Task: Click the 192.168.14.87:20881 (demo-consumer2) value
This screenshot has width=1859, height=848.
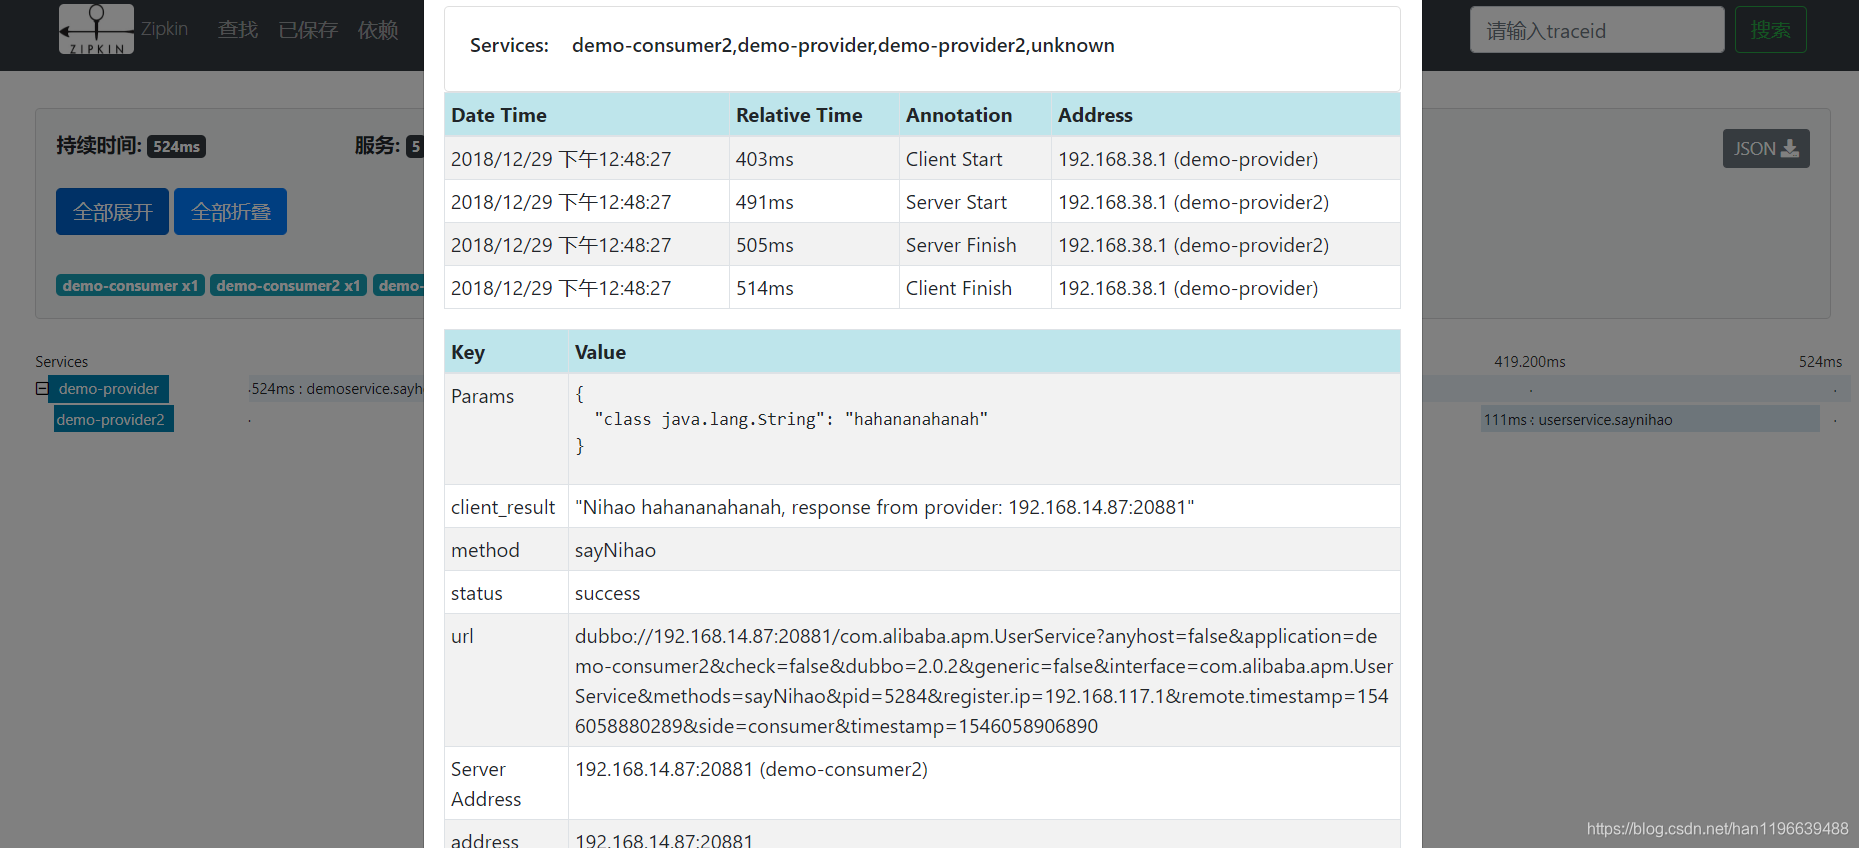Action: 751,769
